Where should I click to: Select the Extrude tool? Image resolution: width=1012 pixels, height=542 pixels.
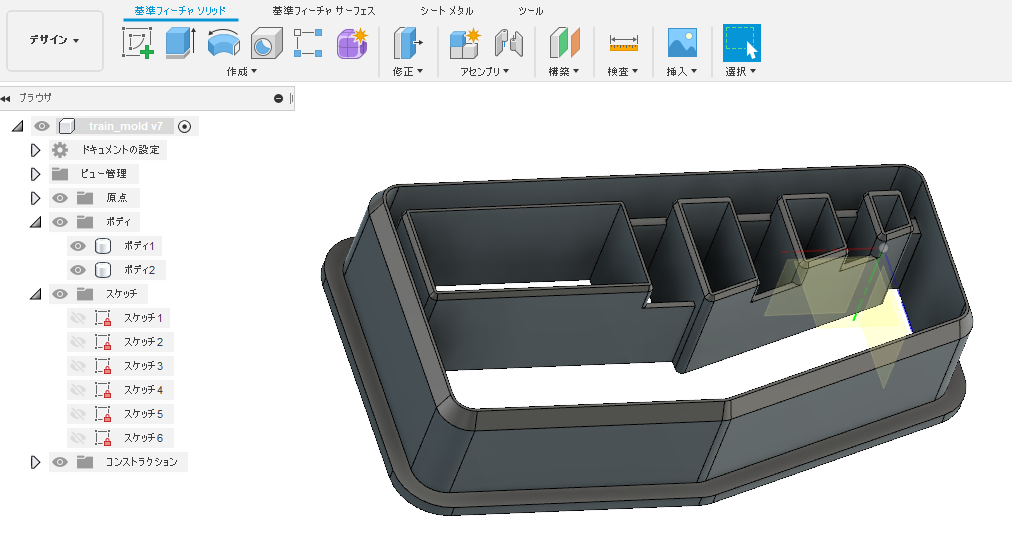tap(181, 43)
